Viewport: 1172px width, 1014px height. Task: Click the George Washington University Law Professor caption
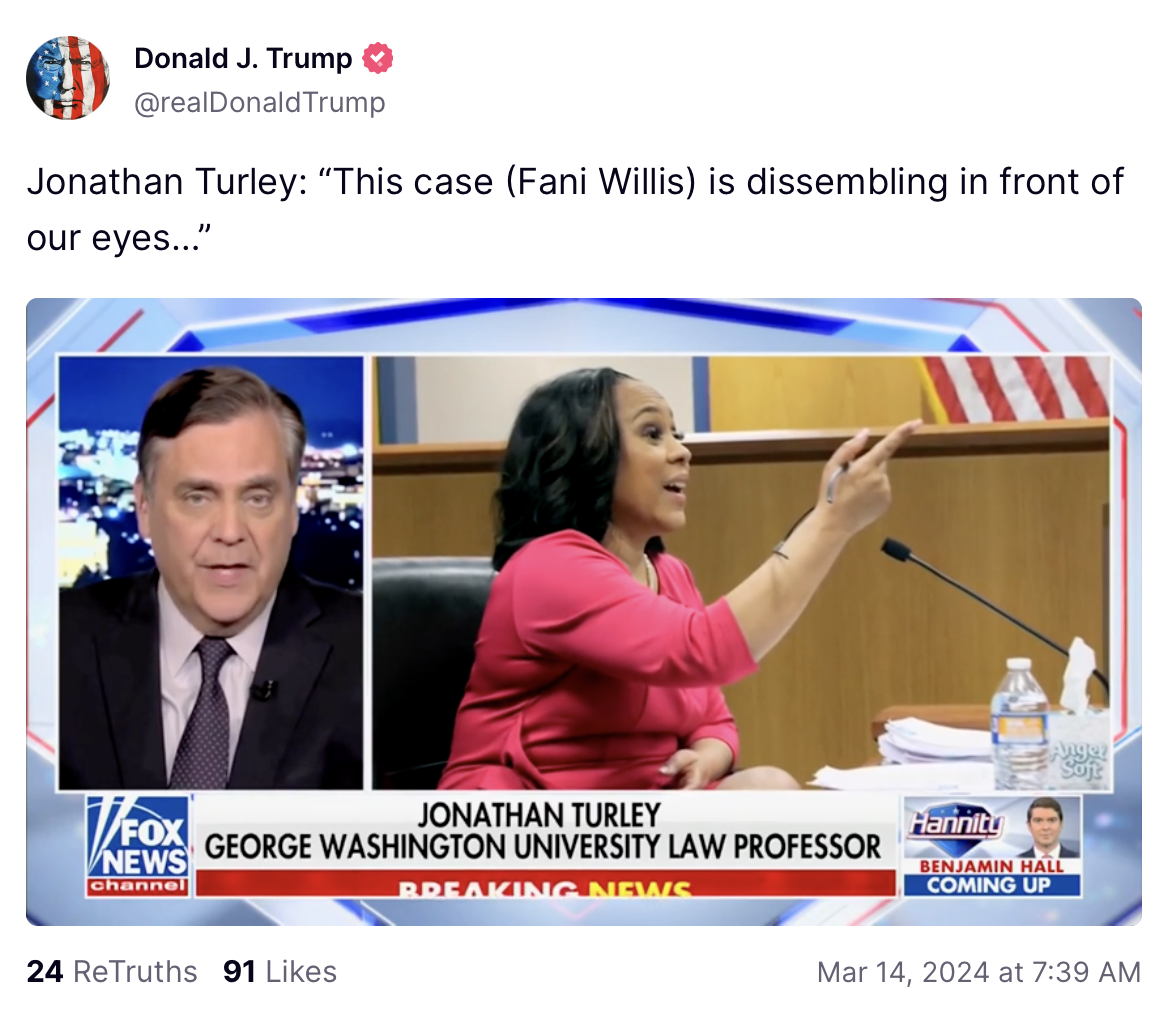[x=543, y=847]
